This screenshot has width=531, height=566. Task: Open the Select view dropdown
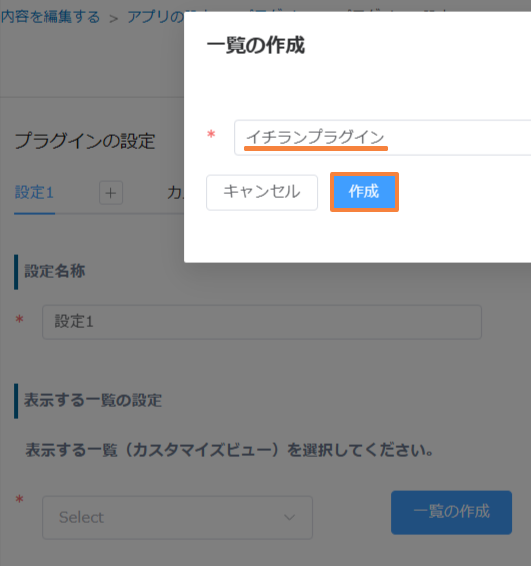point(178,517)
